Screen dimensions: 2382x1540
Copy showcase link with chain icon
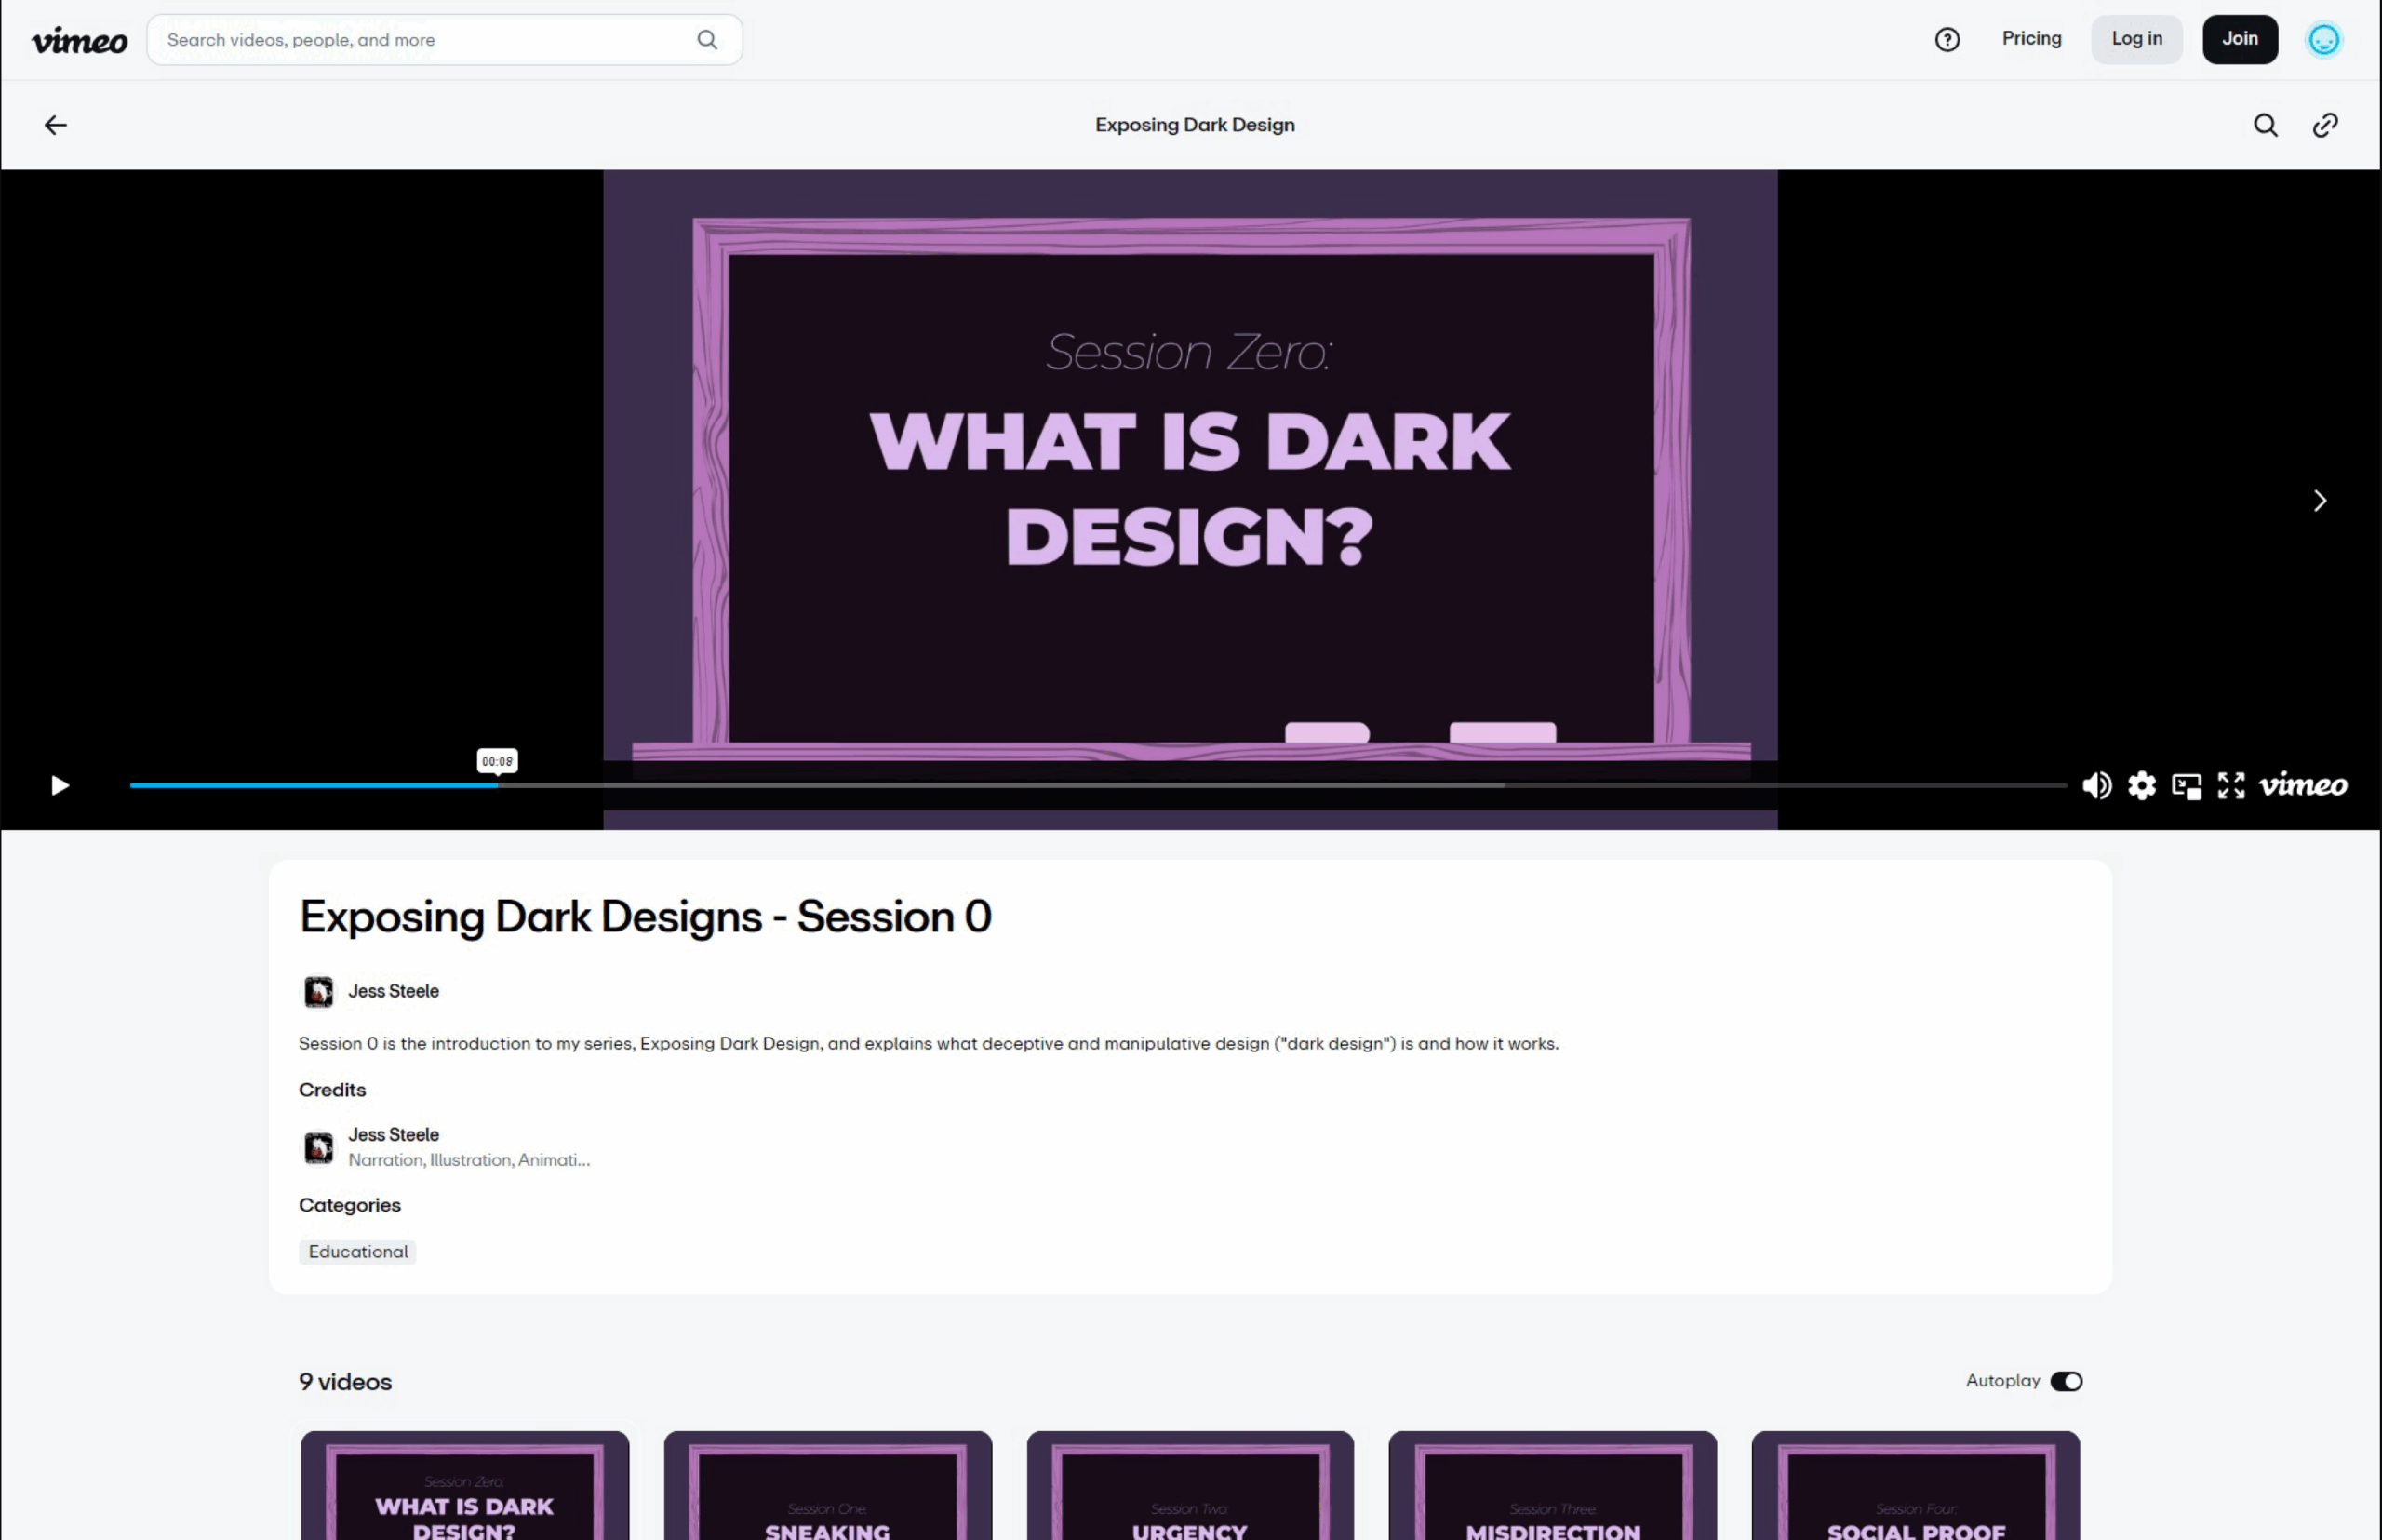point(2325,125)
